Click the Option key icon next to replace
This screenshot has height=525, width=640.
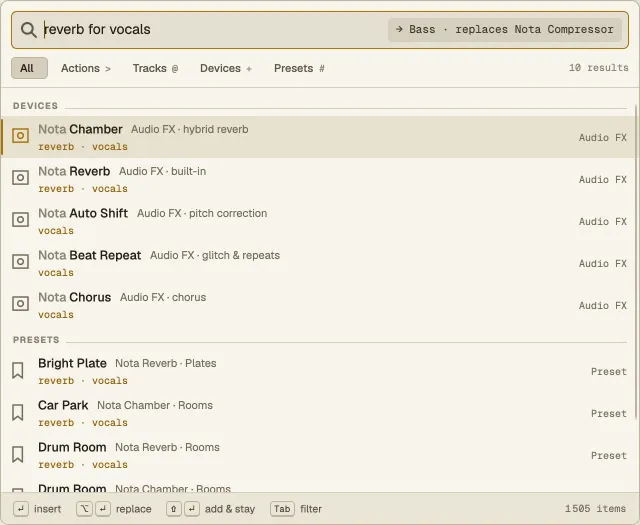pos(84,509)
